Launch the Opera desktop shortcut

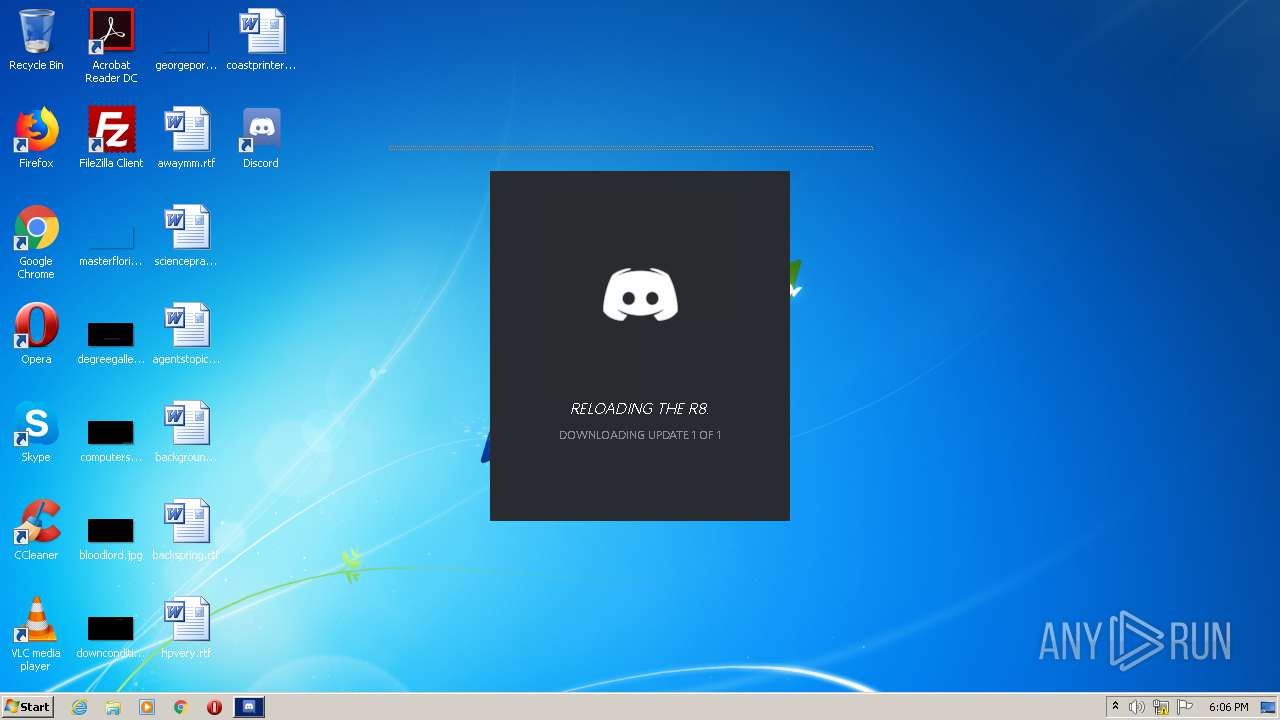[x=36, y=334]
